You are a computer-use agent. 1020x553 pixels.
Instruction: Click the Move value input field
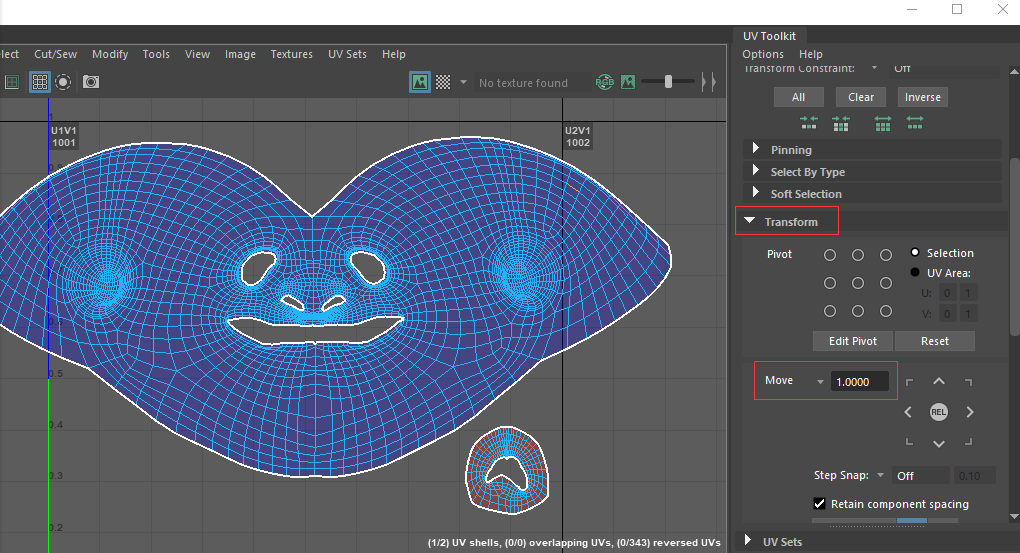[x=859, y=382]
